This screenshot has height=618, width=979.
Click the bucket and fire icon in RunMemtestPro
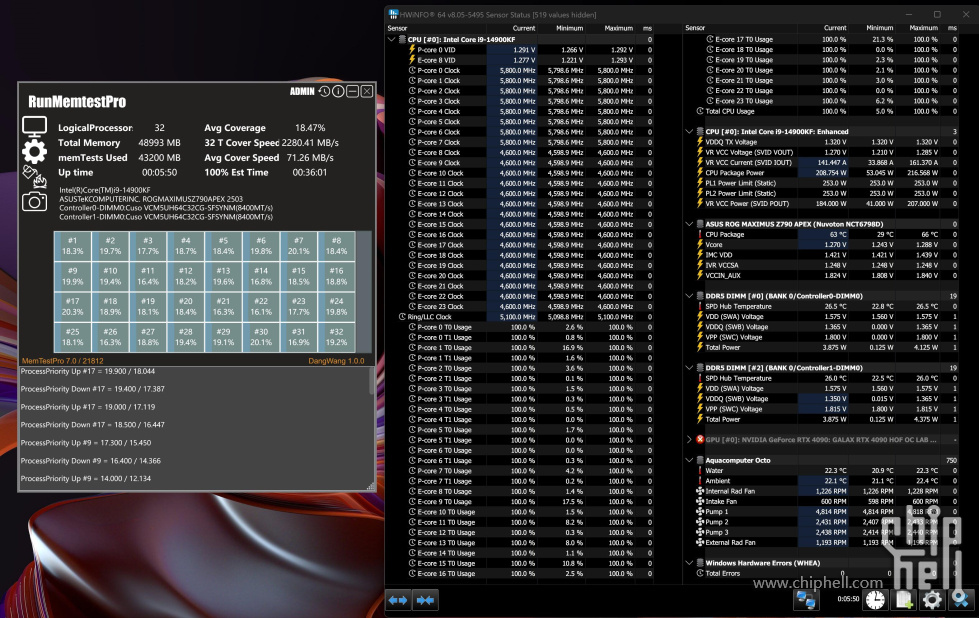click(x=35, y=177)
